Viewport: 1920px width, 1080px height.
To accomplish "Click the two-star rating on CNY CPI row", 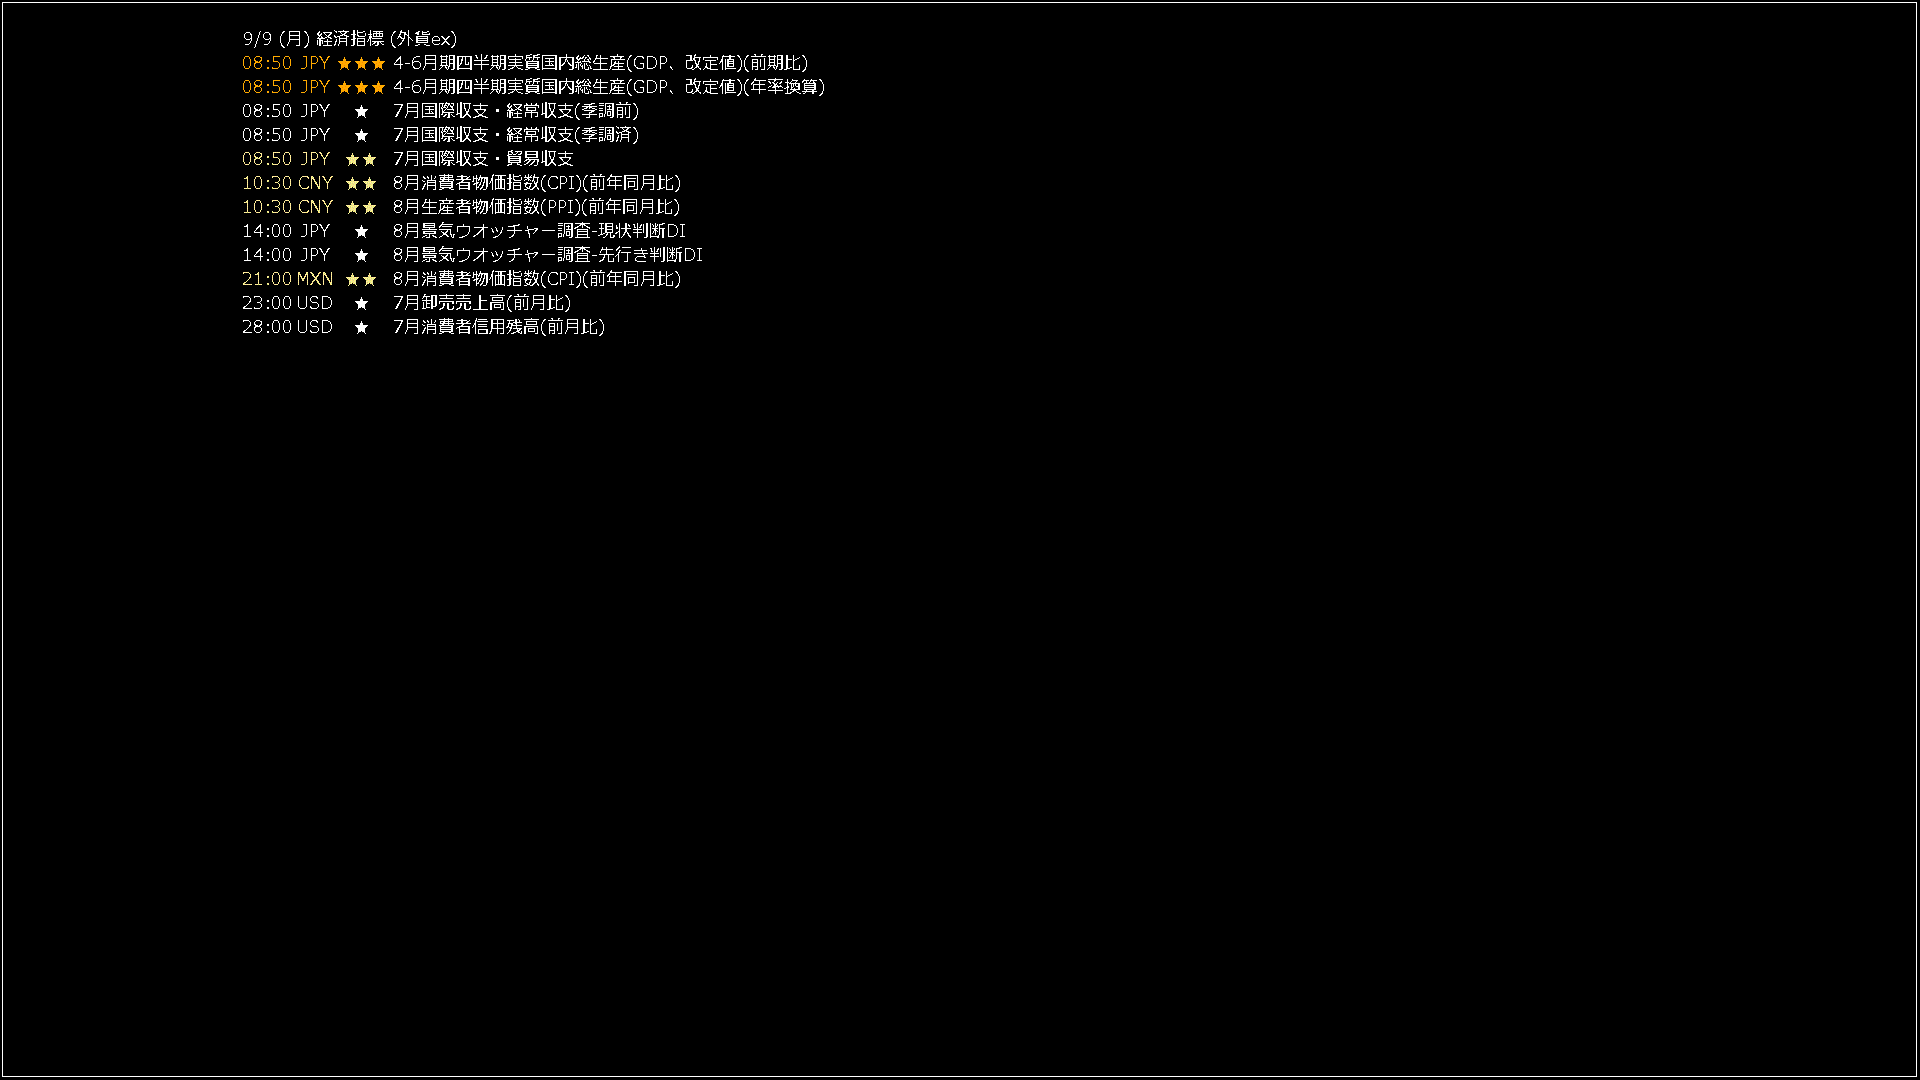I will 361,183.
